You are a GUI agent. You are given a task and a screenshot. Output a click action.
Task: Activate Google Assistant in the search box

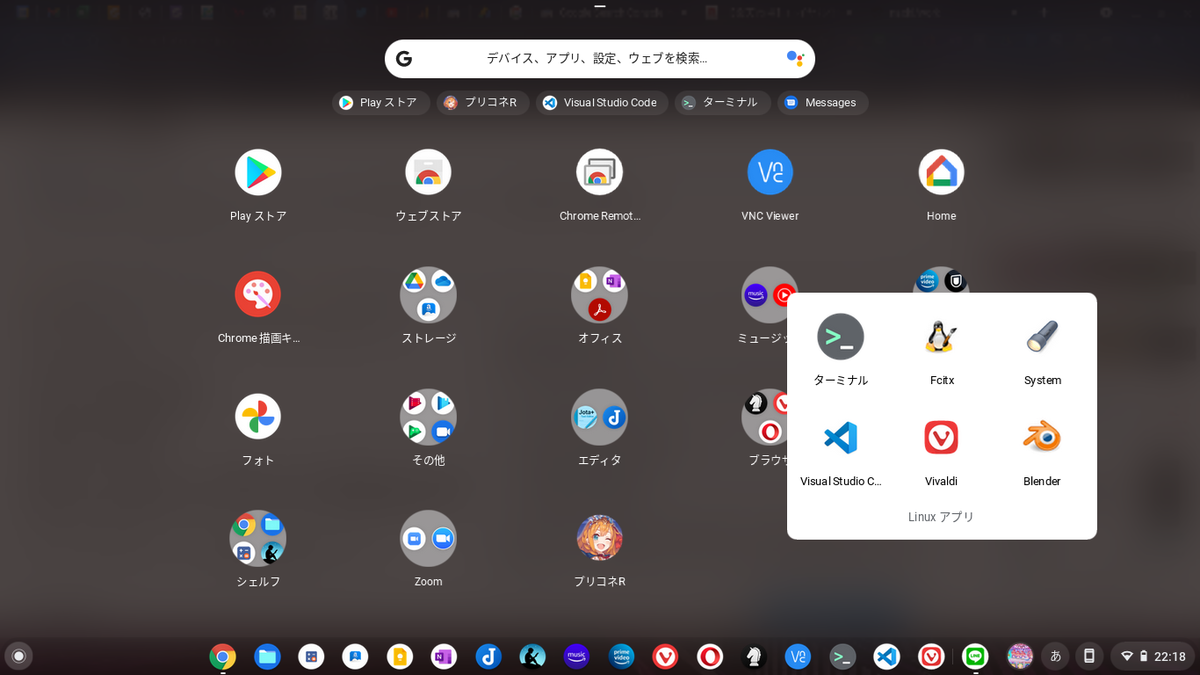click(x=795, y=59)
